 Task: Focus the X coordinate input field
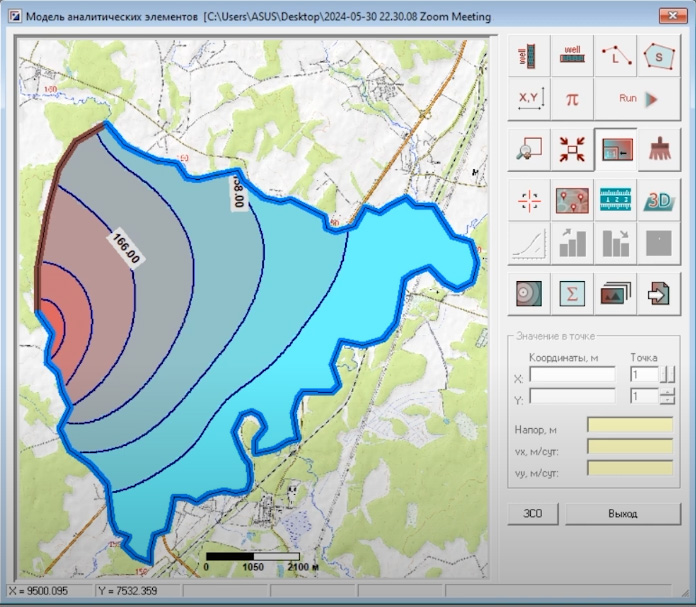click(572, 374)
